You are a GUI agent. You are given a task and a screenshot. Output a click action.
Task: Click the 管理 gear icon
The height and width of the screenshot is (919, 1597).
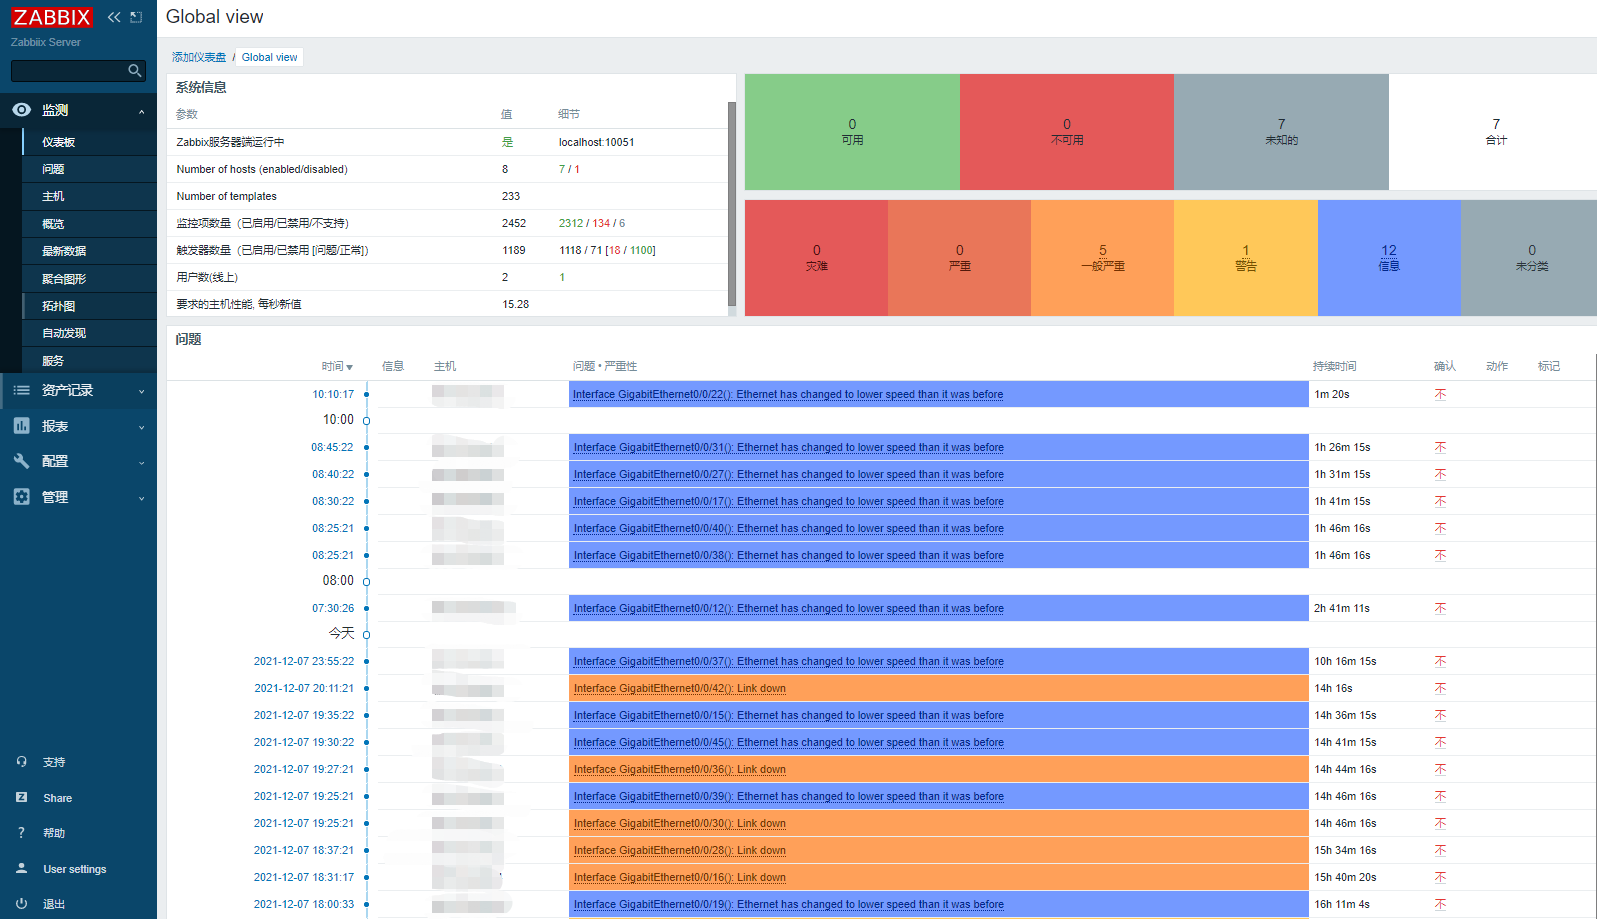(21, 497)
